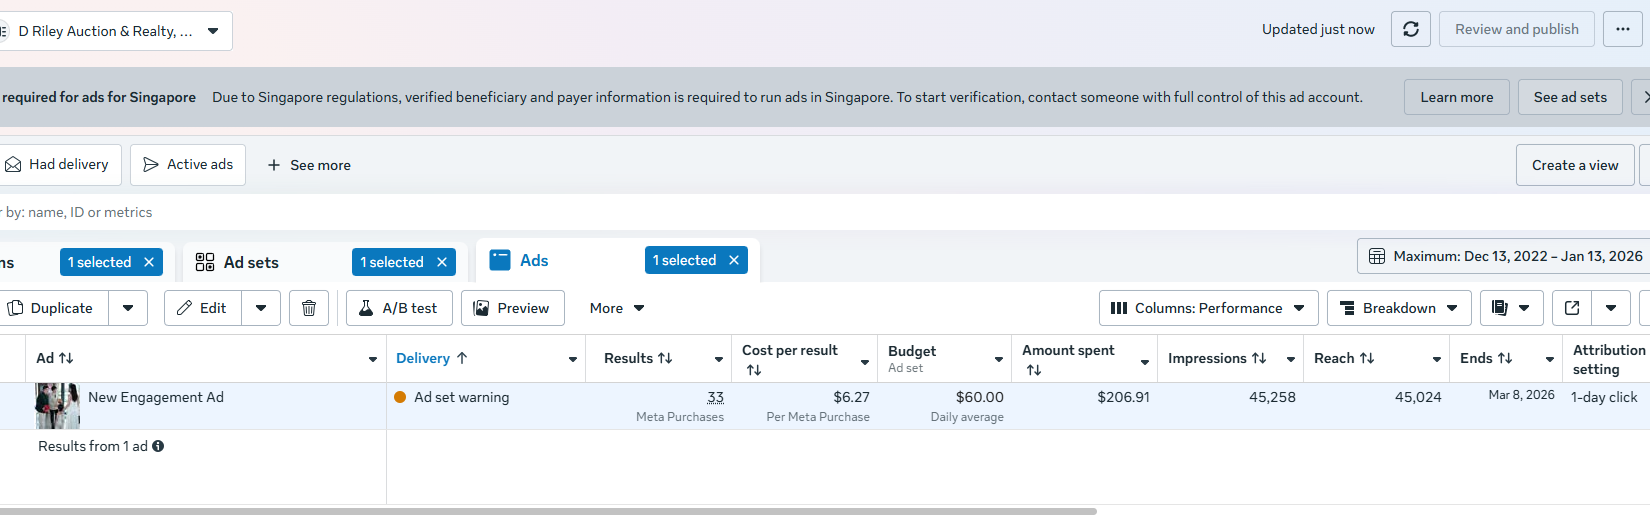The height and width of the screenshot is (532, 1650).
Task: Open the three-dot more options menu
Action: pyautogui.click(x=1622, y=30)
